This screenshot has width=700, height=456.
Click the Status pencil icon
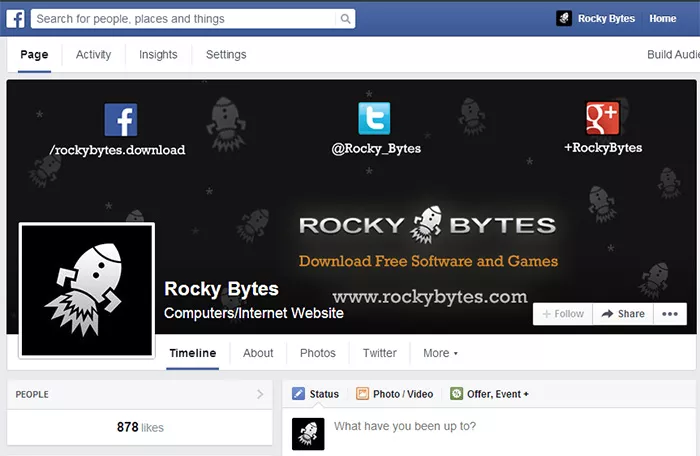(298, 393)
